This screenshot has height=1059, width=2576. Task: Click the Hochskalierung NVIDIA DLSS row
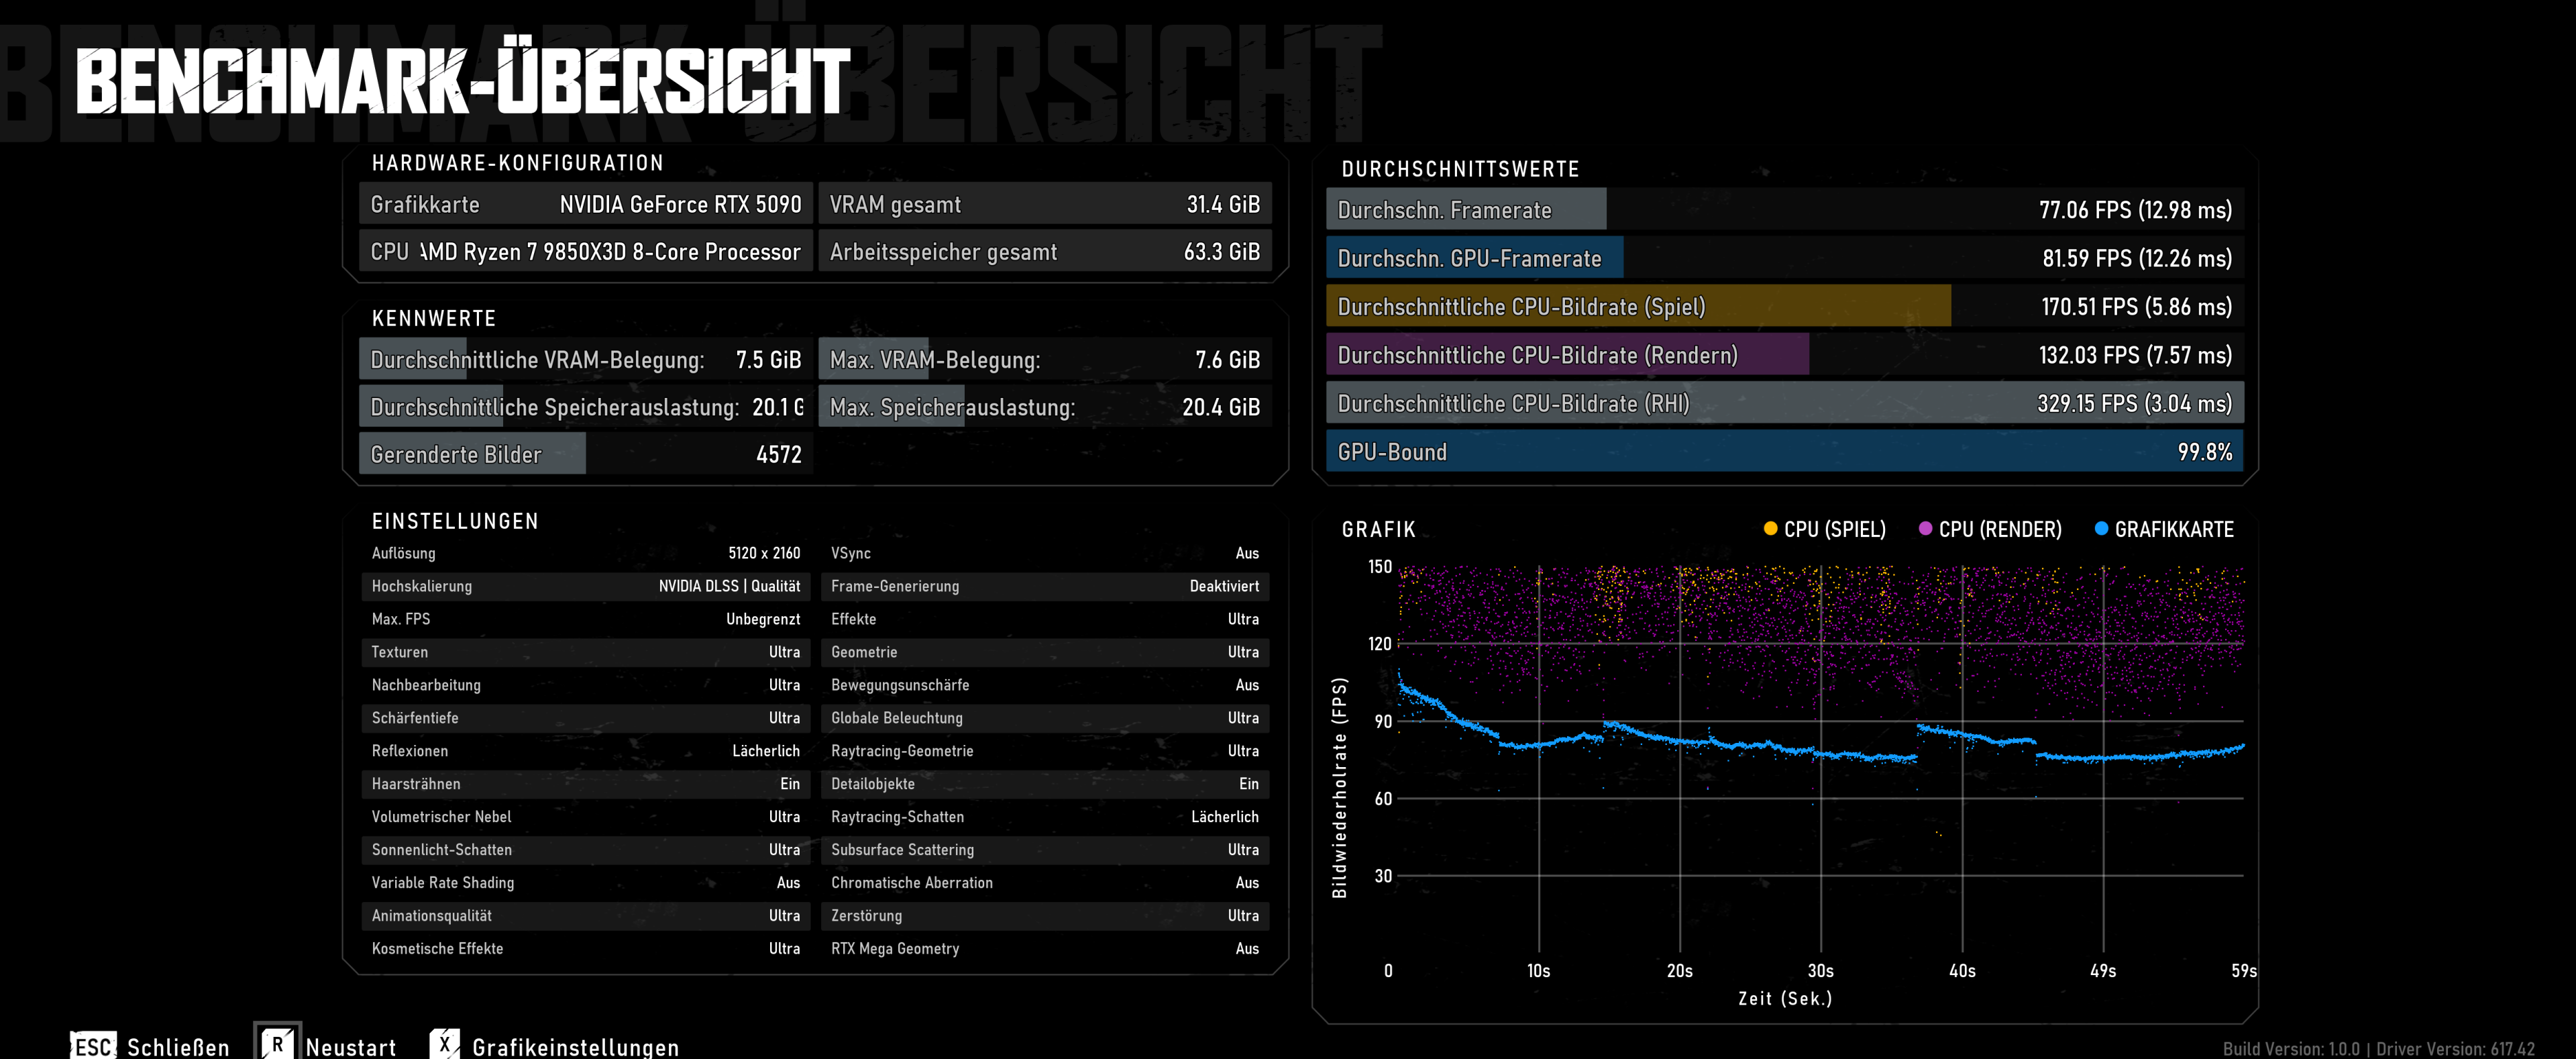coord(586,586)
